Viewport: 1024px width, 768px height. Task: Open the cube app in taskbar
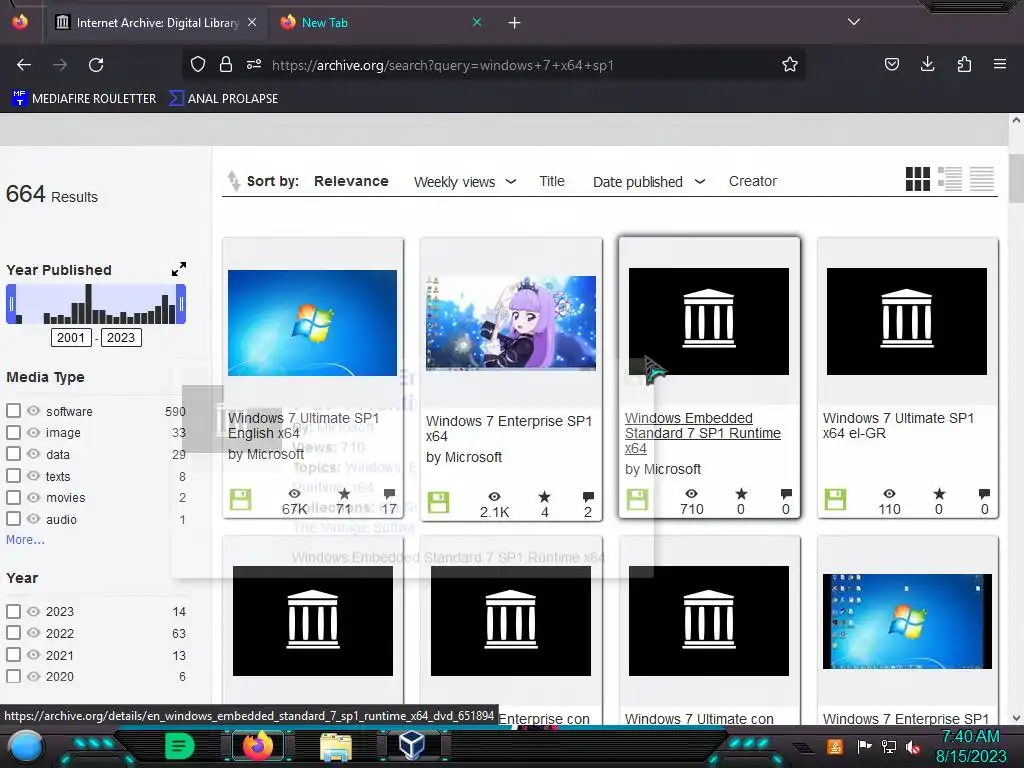point(412,745)
